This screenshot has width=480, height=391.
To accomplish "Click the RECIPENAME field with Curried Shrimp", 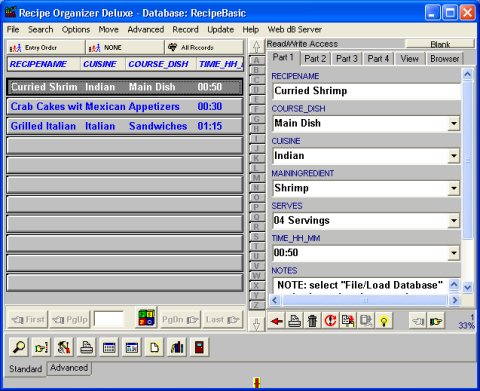I will pos(366,91).
